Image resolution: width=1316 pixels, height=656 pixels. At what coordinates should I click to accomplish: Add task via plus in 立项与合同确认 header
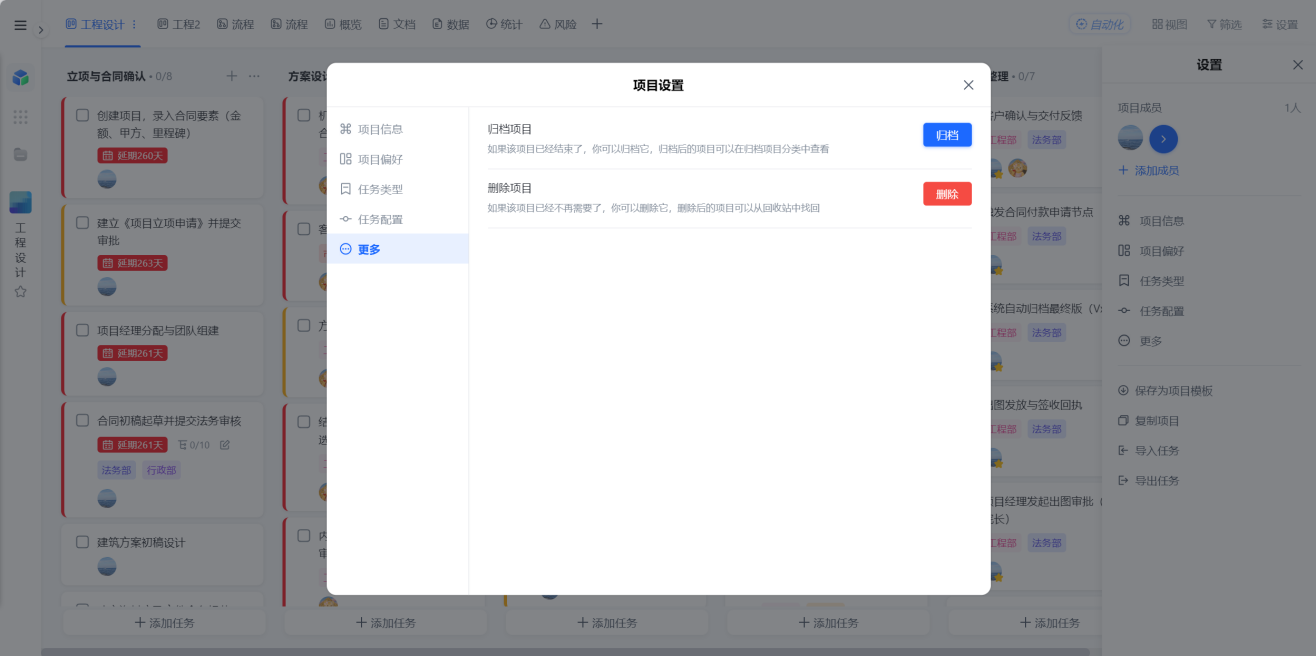232,76
